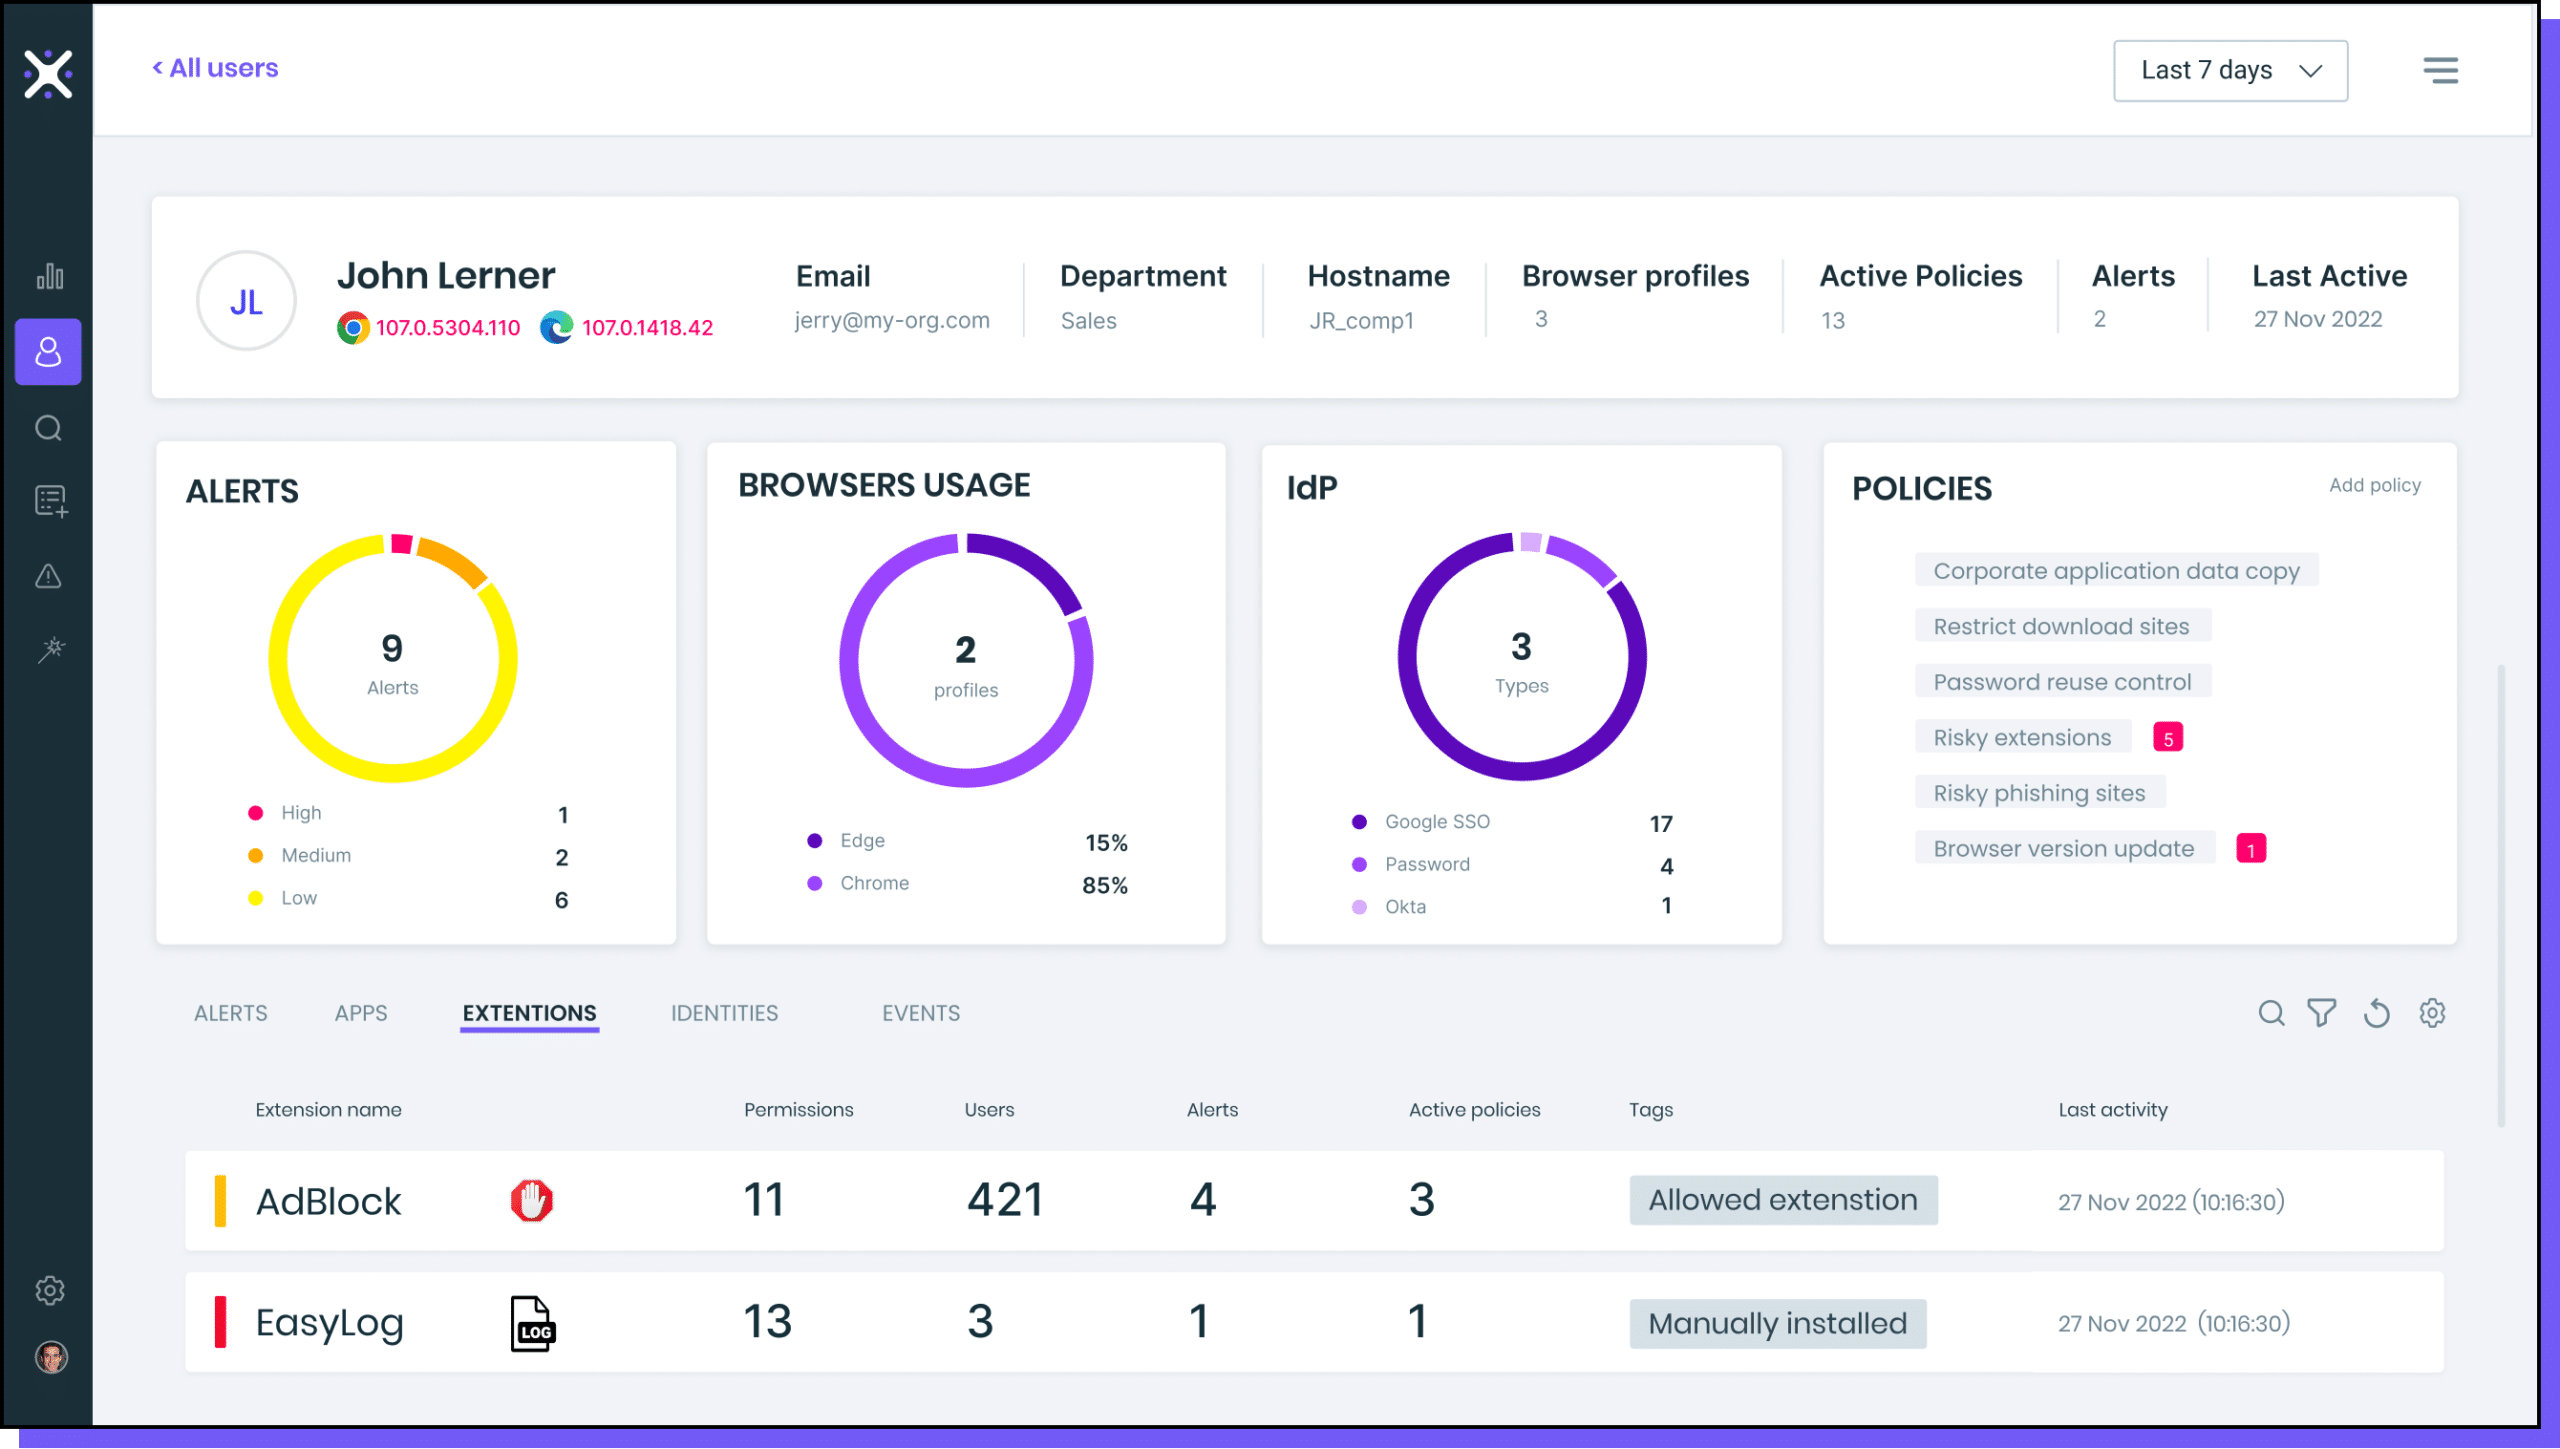Switch to the ALERTS tab

pos(230,1013)
